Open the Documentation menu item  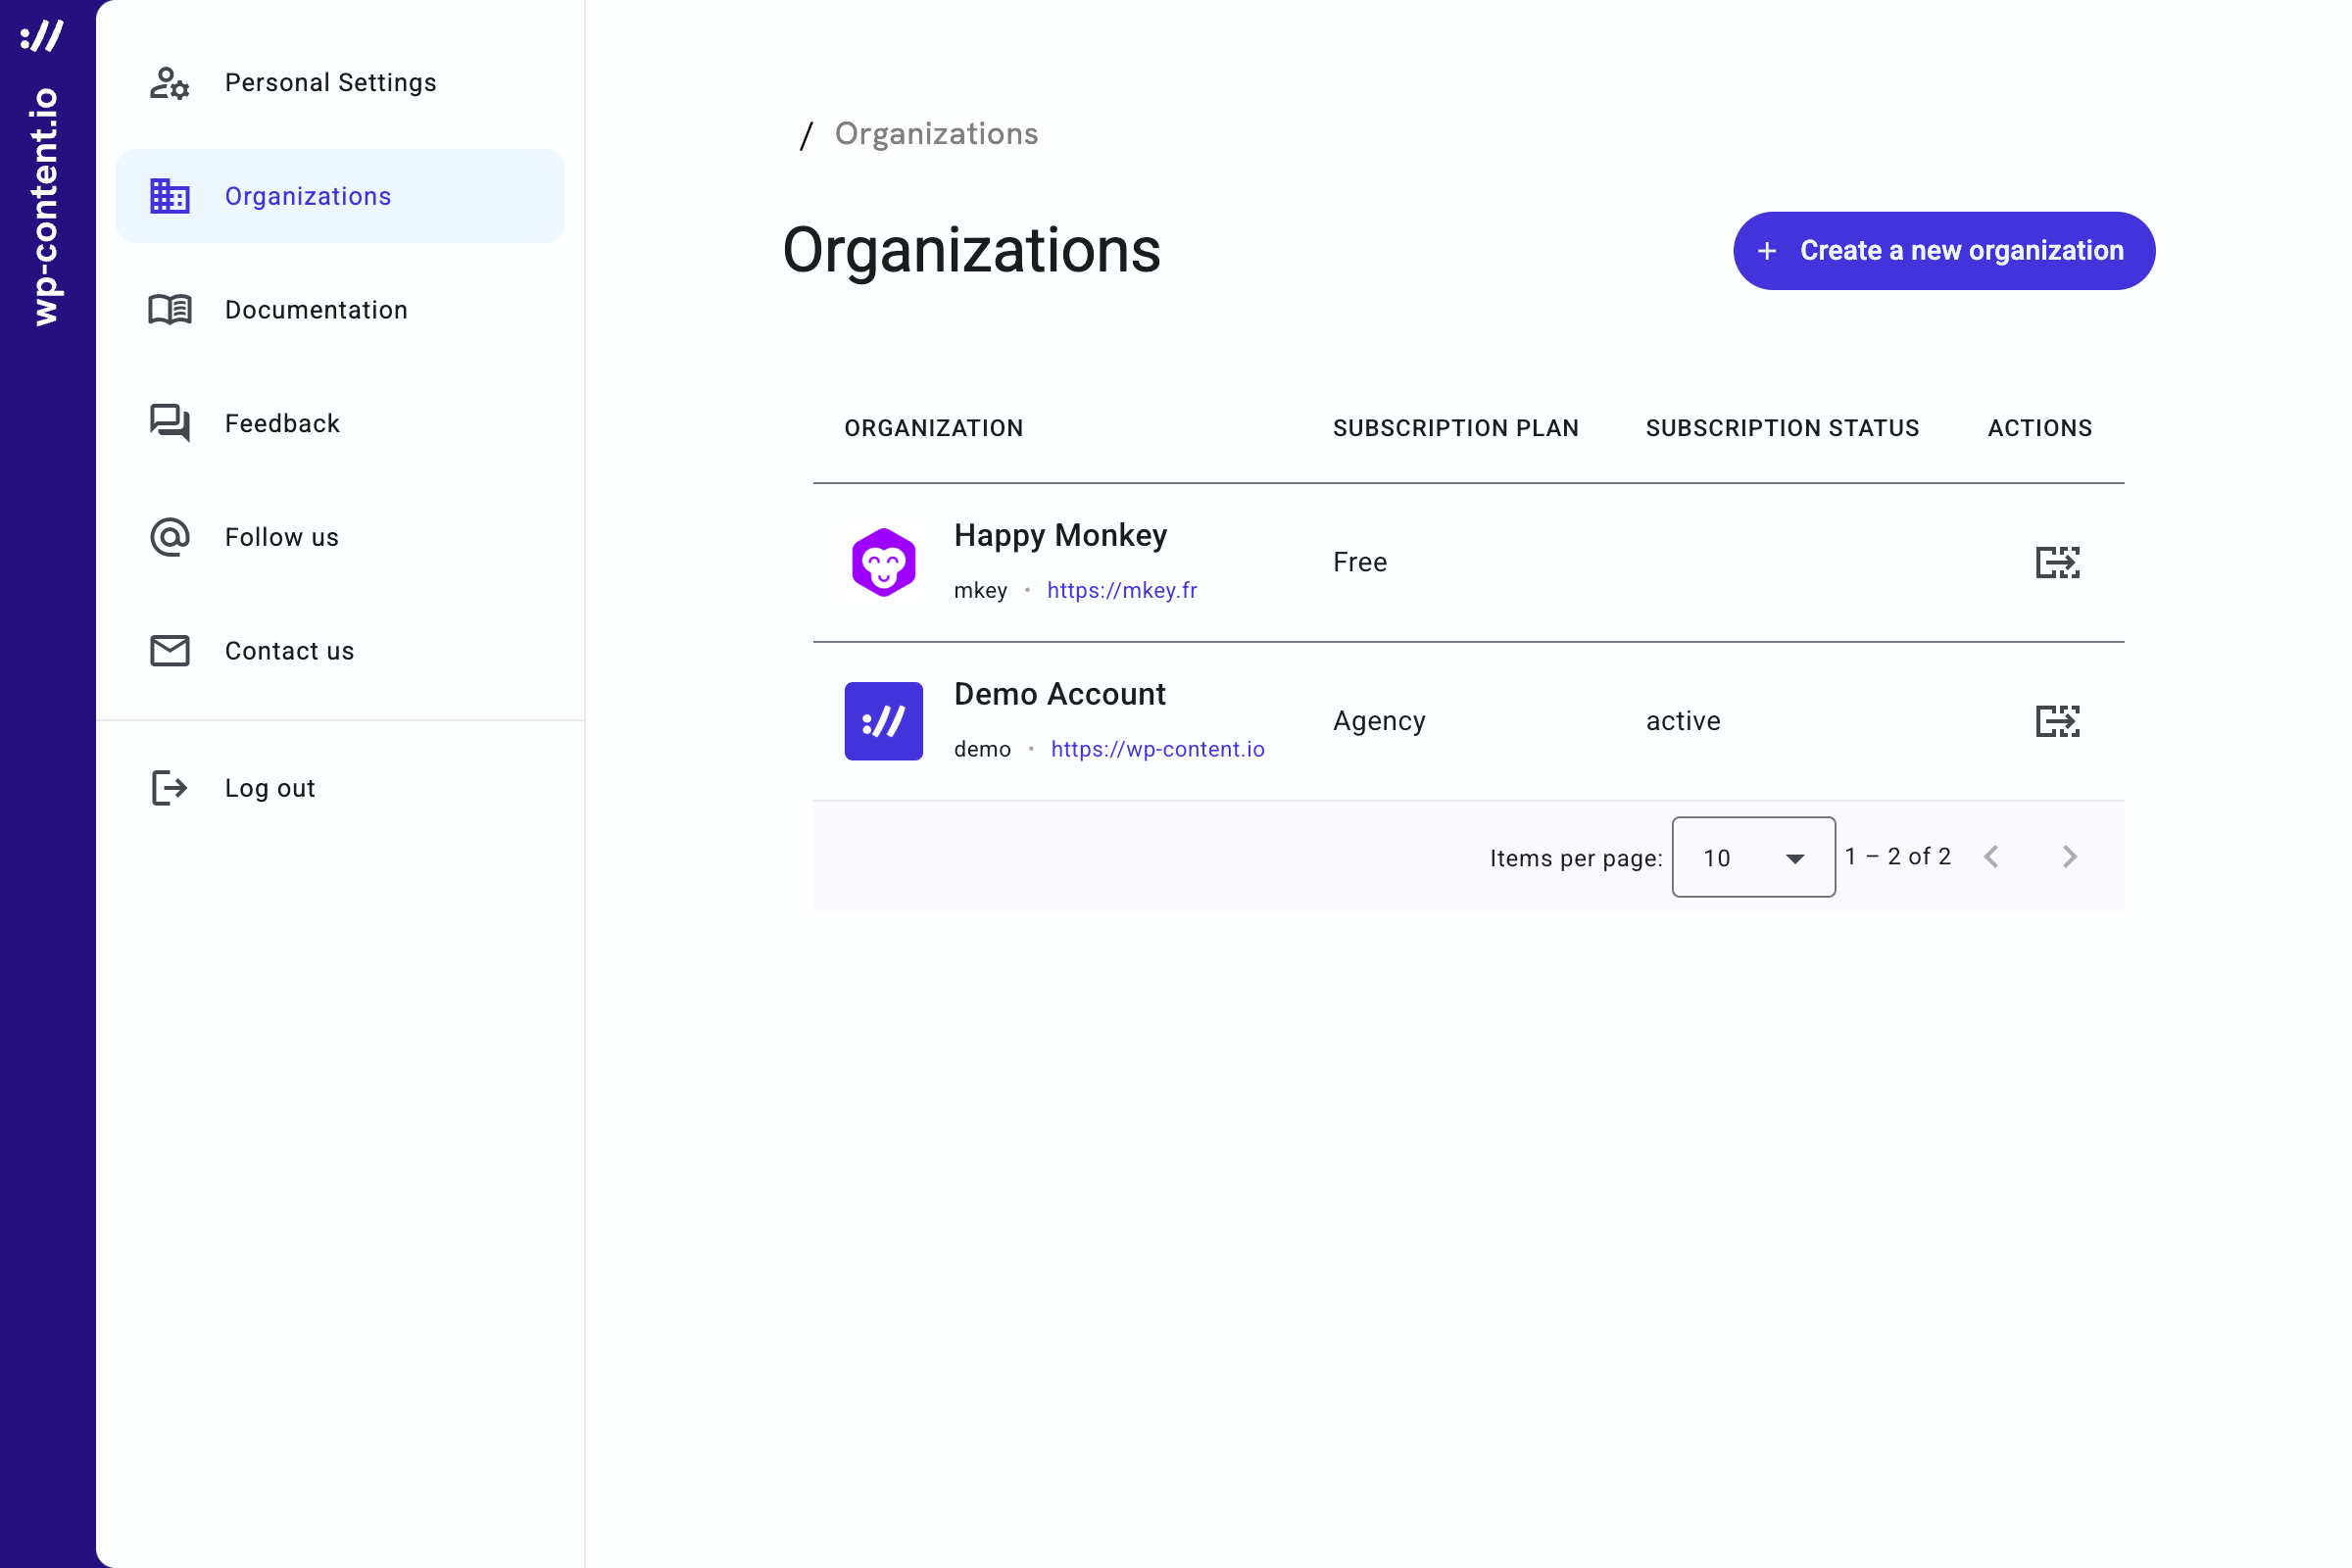tap(316, 310)
